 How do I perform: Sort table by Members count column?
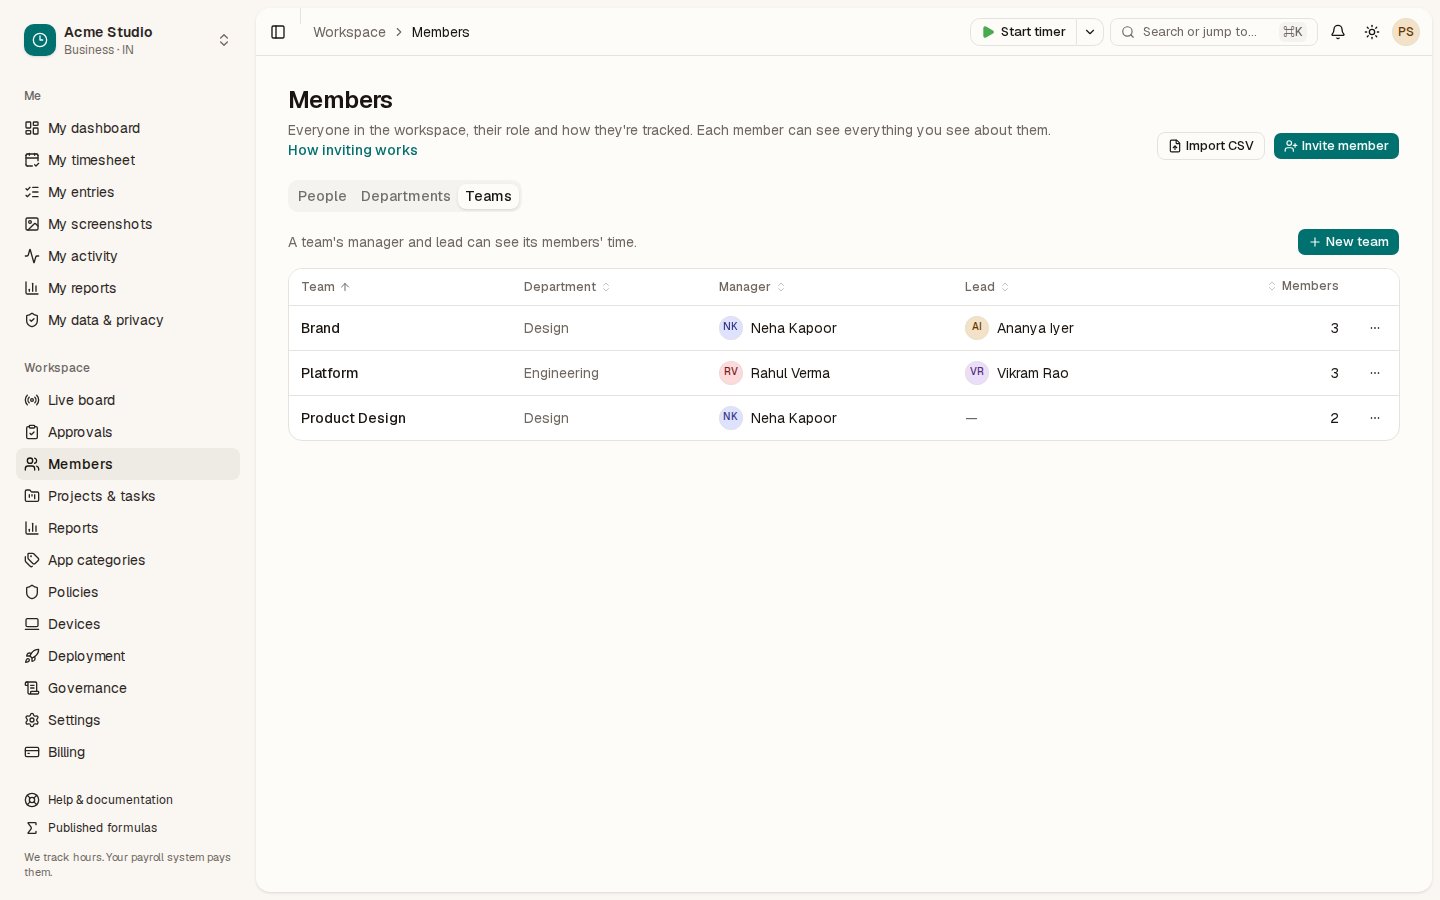[1303, 286]
